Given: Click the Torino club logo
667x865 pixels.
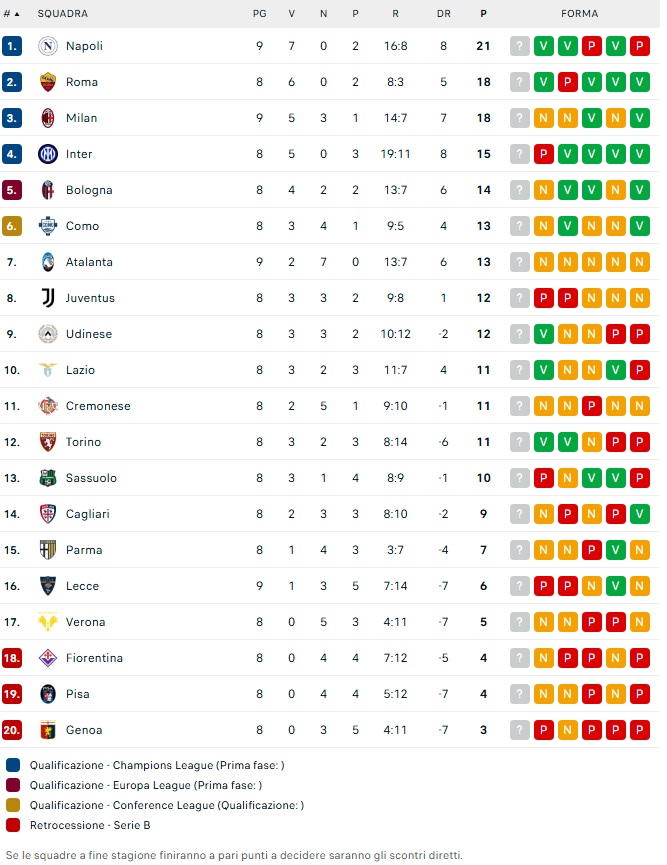Looking at the screenshot, I should tap(47, 442).
